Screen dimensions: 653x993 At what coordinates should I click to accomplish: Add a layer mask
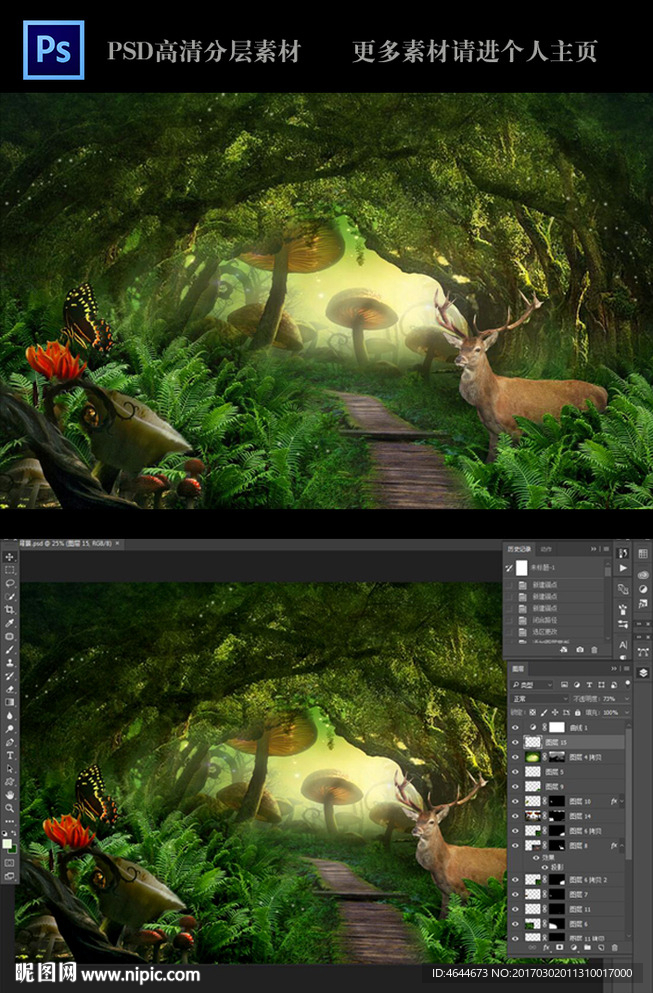pyautogui.click(x=559, y=947)
